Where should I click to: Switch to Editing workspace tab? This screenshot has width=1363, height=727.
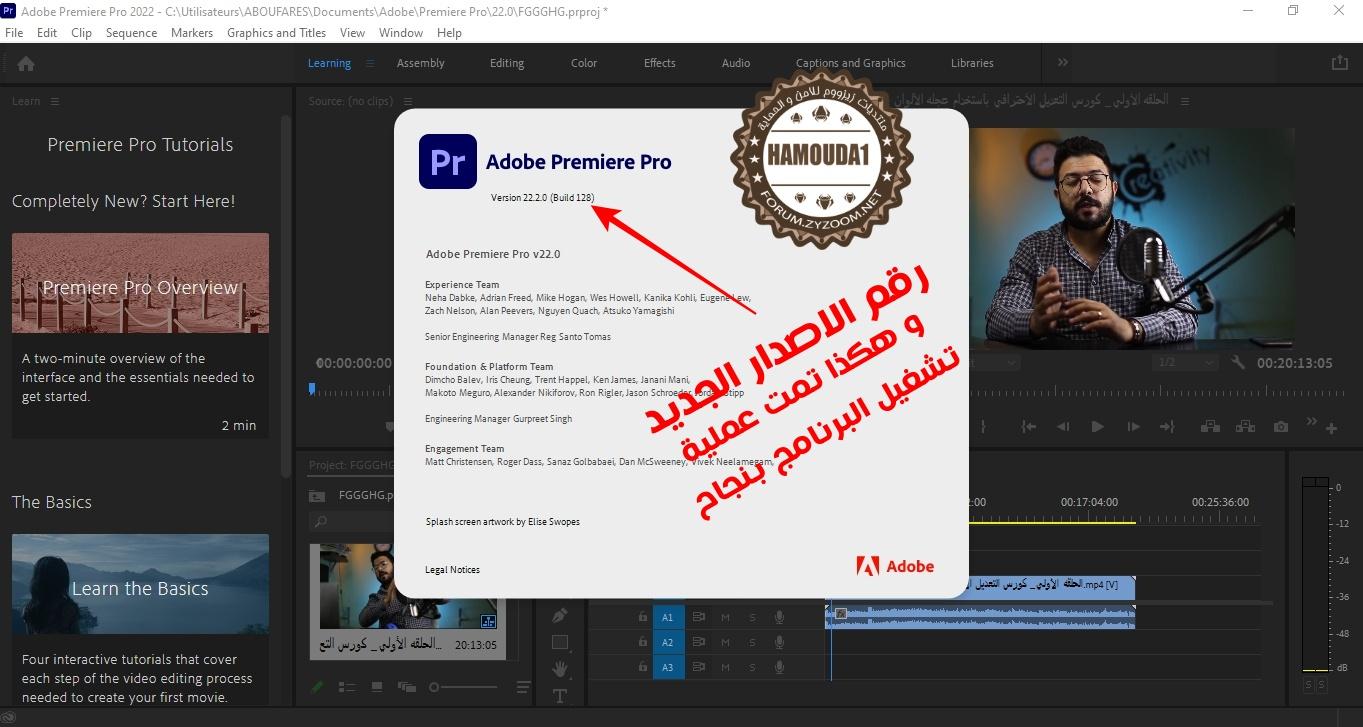pos(507,63)
